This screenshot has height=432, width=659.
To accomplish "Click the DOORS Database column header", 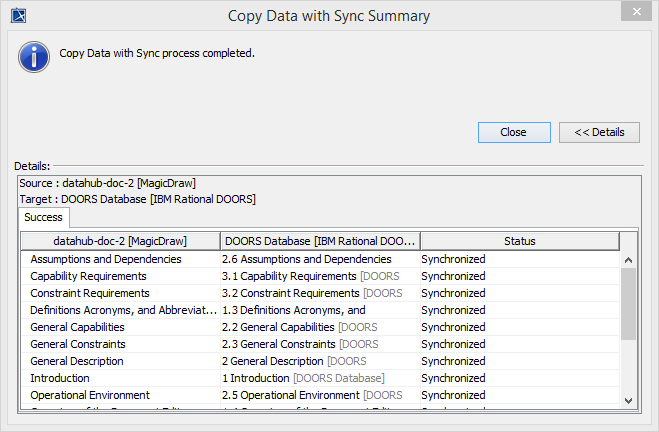I will tap(320, 241).
